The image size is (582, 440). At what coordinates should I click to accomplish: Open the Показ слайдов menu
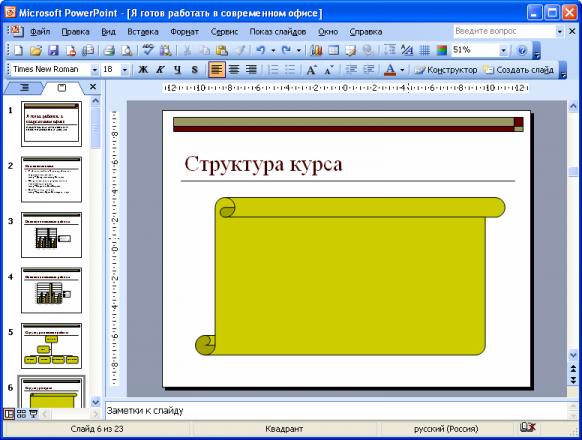coord(278,32)
